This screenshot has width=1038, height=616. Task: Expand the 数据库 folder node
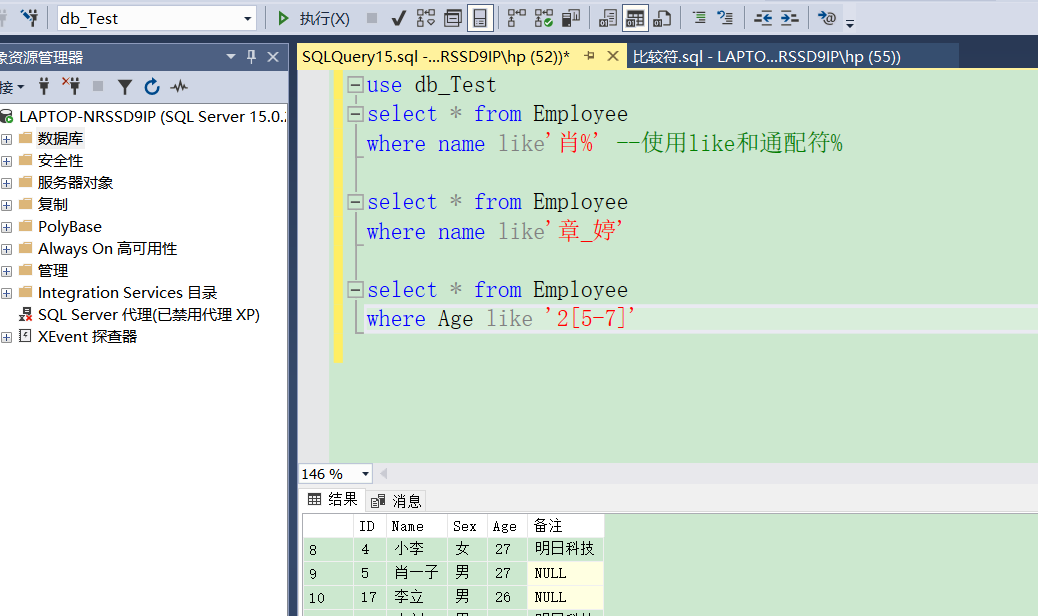tap(7, 139)
